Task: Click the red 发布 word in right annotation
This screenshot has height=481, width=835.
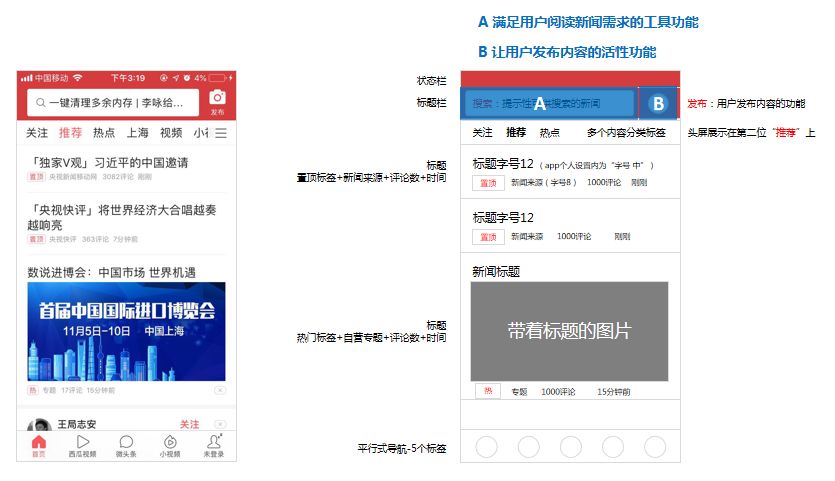Action: [697, 103]
